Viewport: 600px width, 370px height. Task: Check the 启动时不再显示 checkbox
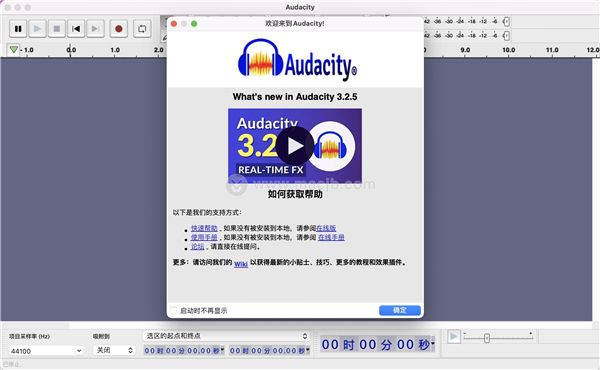pos(174,310)
